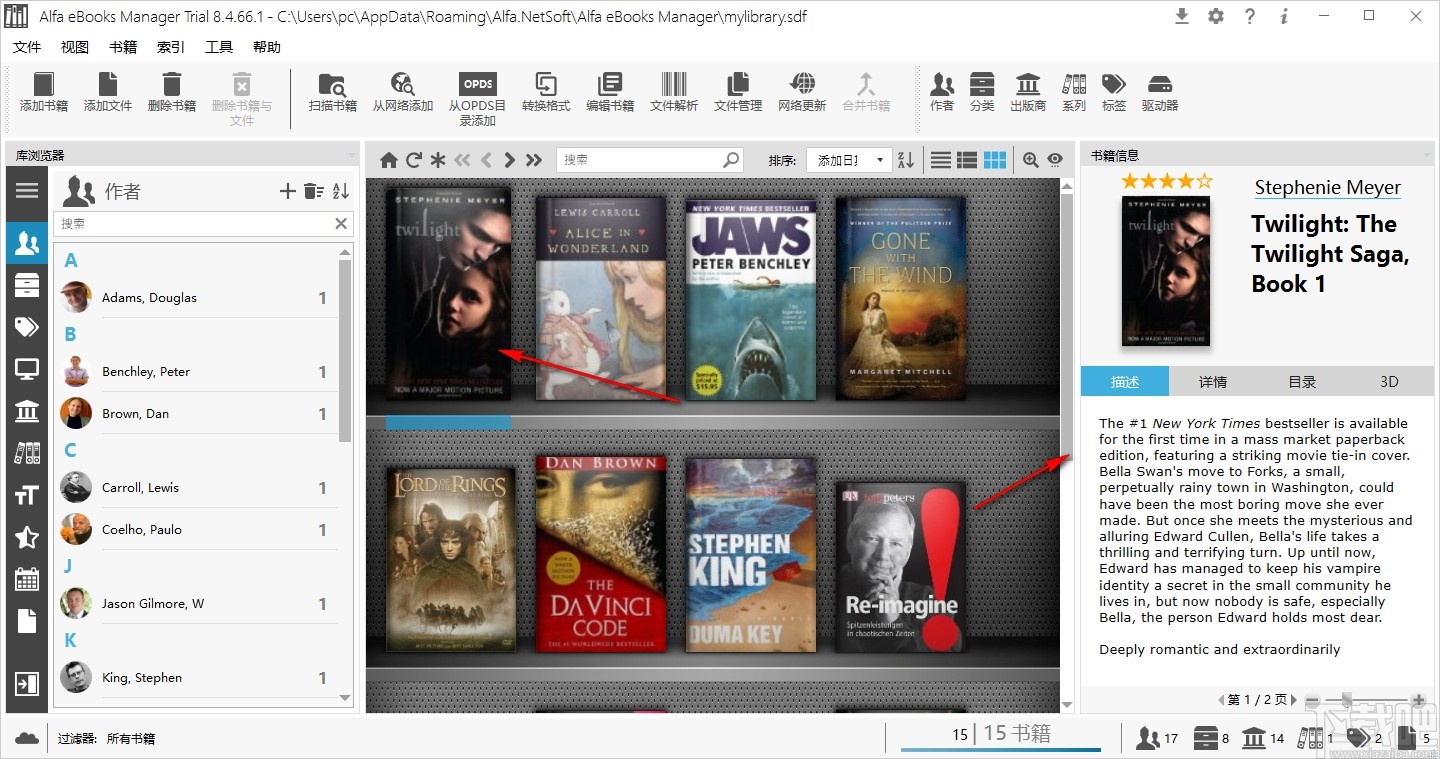Switch to the 详情 tab
The width and height of the screenshot is (1440, 759).
click(1213, 381)
